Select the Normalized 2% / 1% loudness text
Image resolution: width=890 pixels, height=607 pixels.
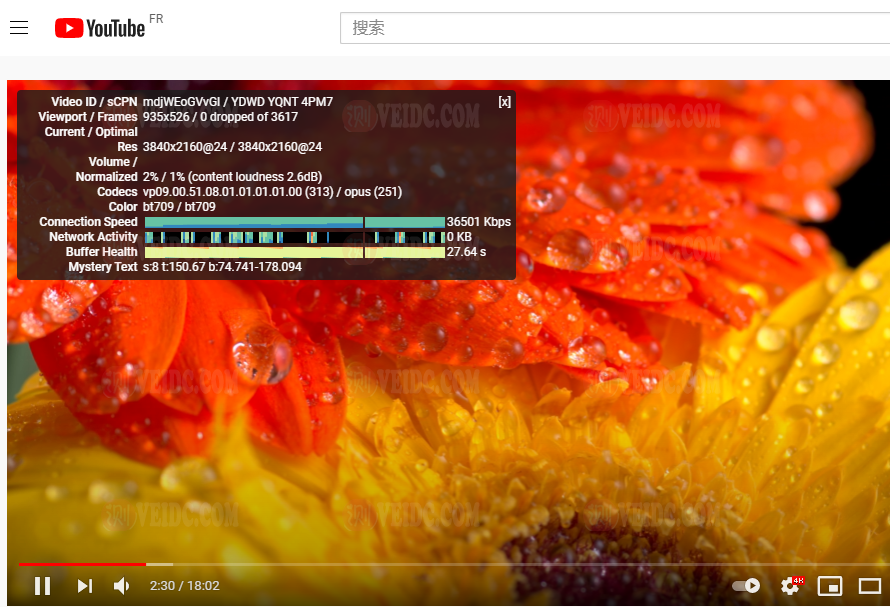(x=232, y=177)
